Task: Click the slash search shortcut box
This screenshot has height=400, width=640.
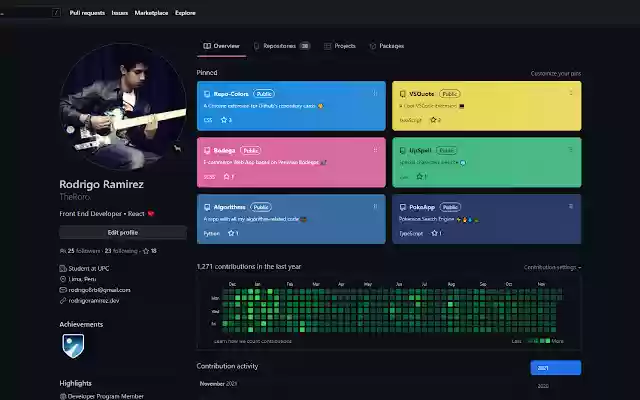Action: pos(56,13)
